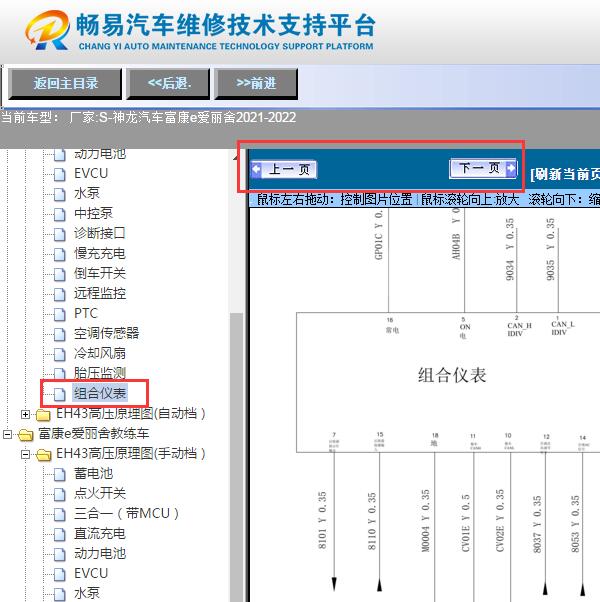Expand the EH43高压原理图(自动档) folder
This screenshot has width=600, height=602.
pos(25,414)
